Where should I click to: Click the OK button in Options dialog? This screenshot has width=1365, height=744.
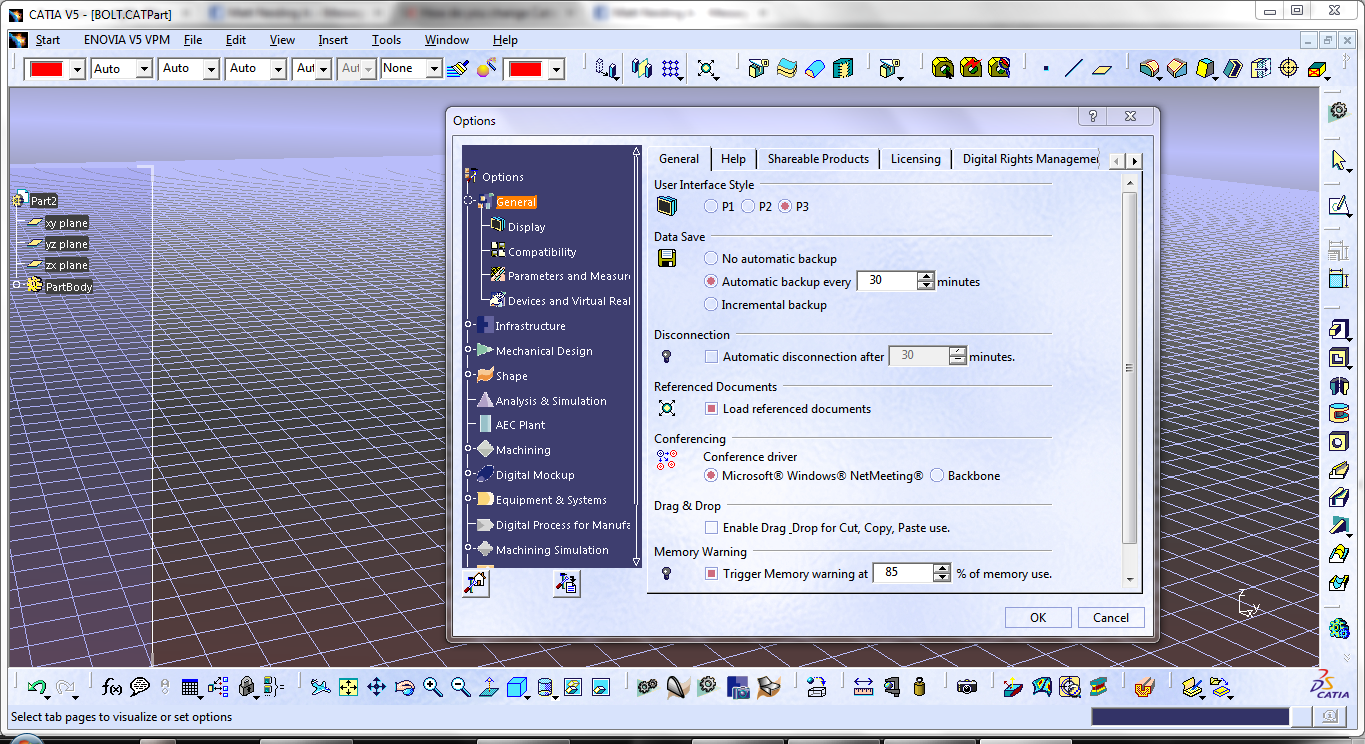(1037, 617)
